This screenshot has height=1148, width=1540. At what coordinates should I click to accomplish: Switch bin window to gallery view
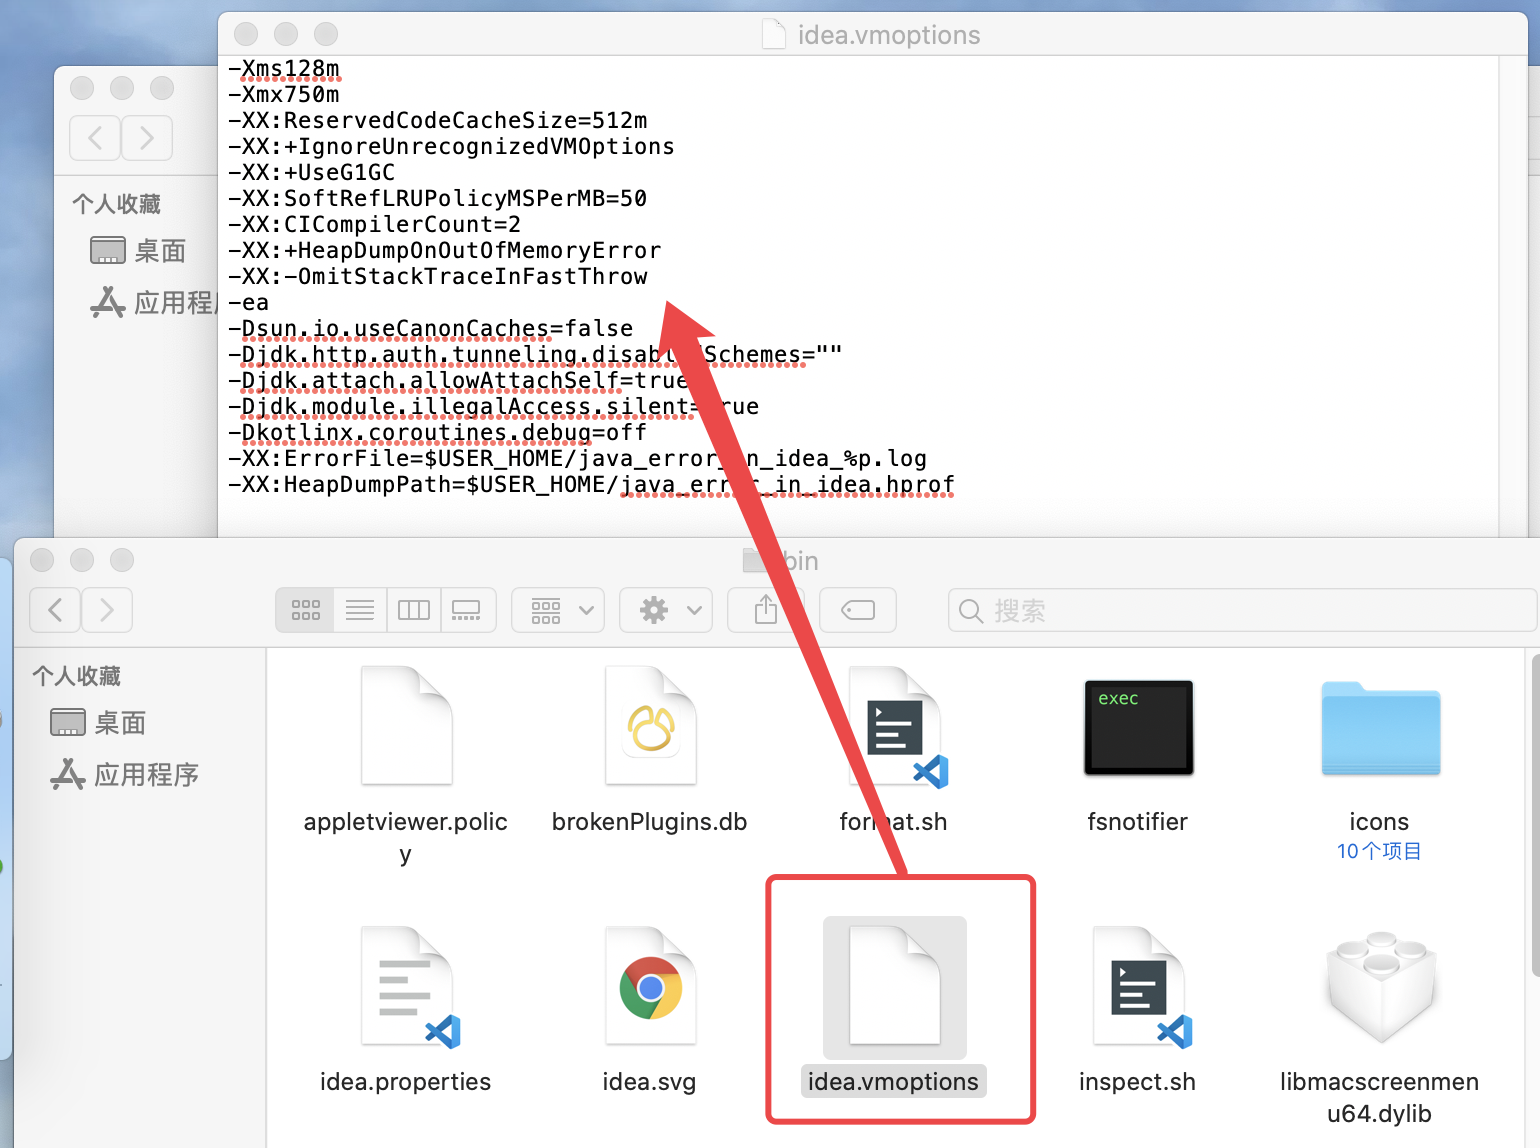tap(467, 610)
